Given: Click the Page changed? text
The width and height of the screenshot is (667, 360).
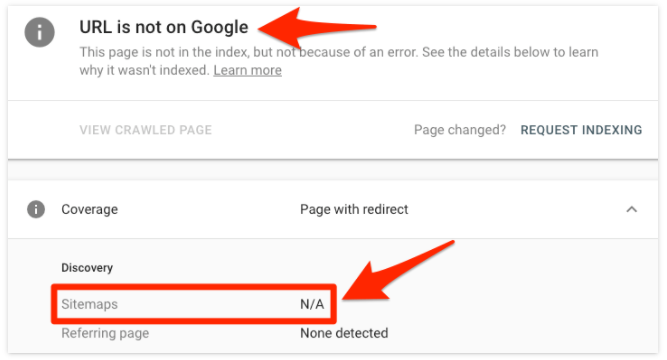Looking at the screenshot, I should (460, 130).
